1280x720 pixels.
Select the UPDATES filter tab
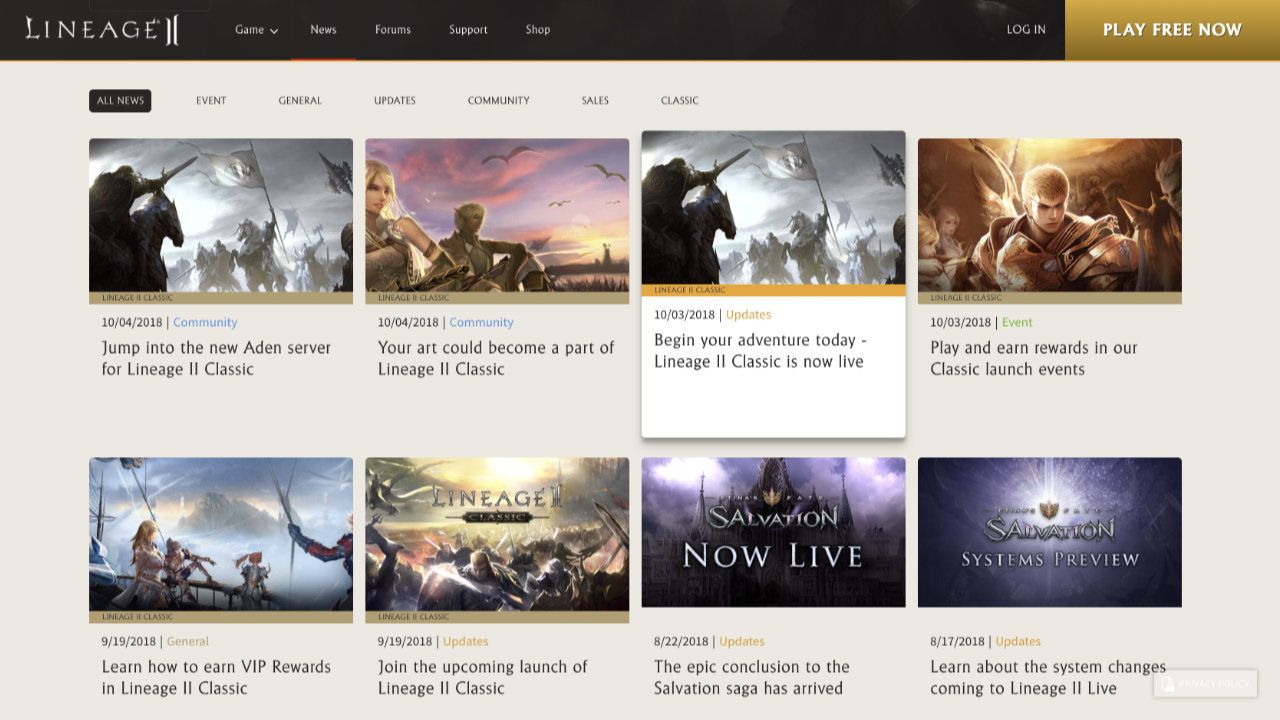[395, 101]
